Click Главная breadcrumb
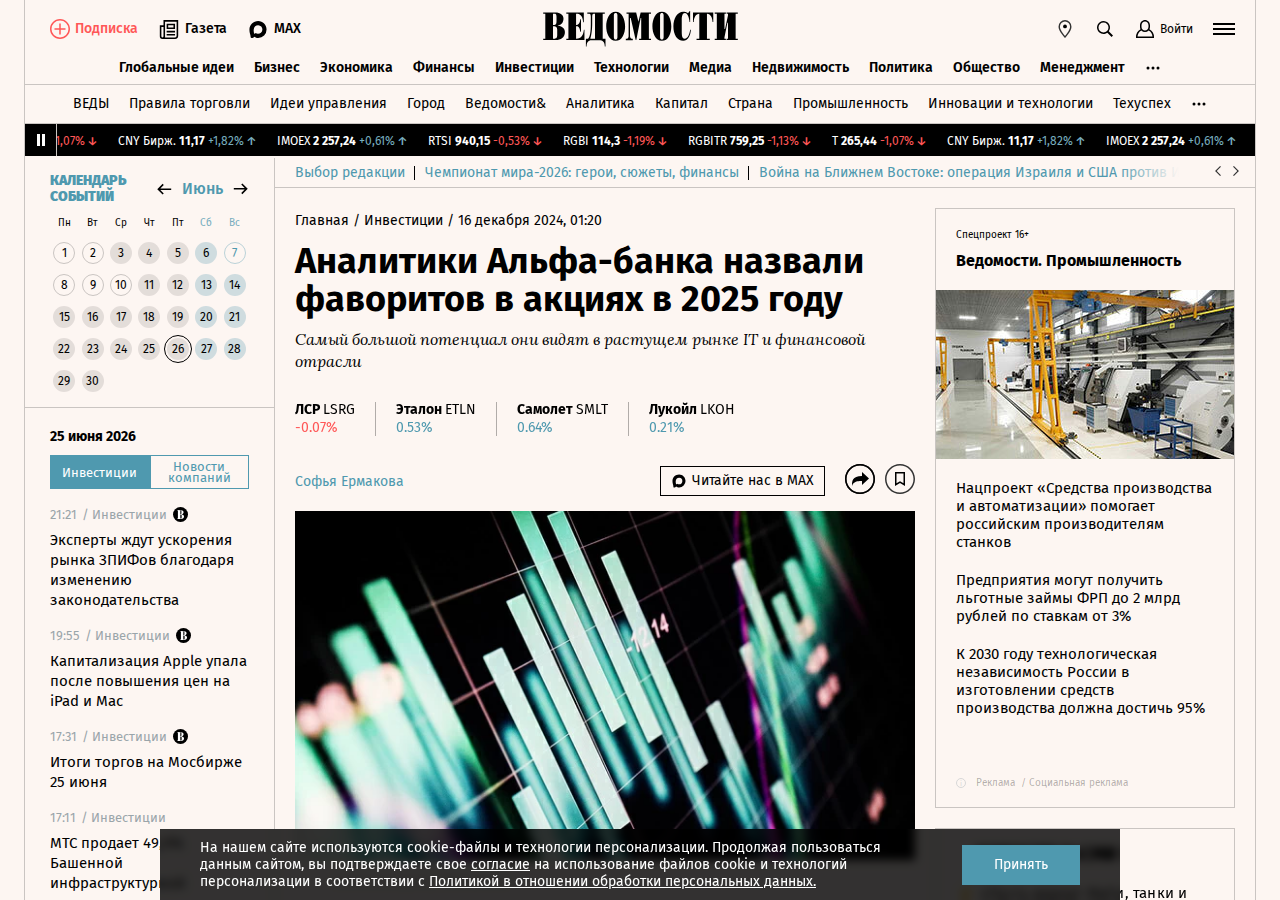 click(322, 220)
